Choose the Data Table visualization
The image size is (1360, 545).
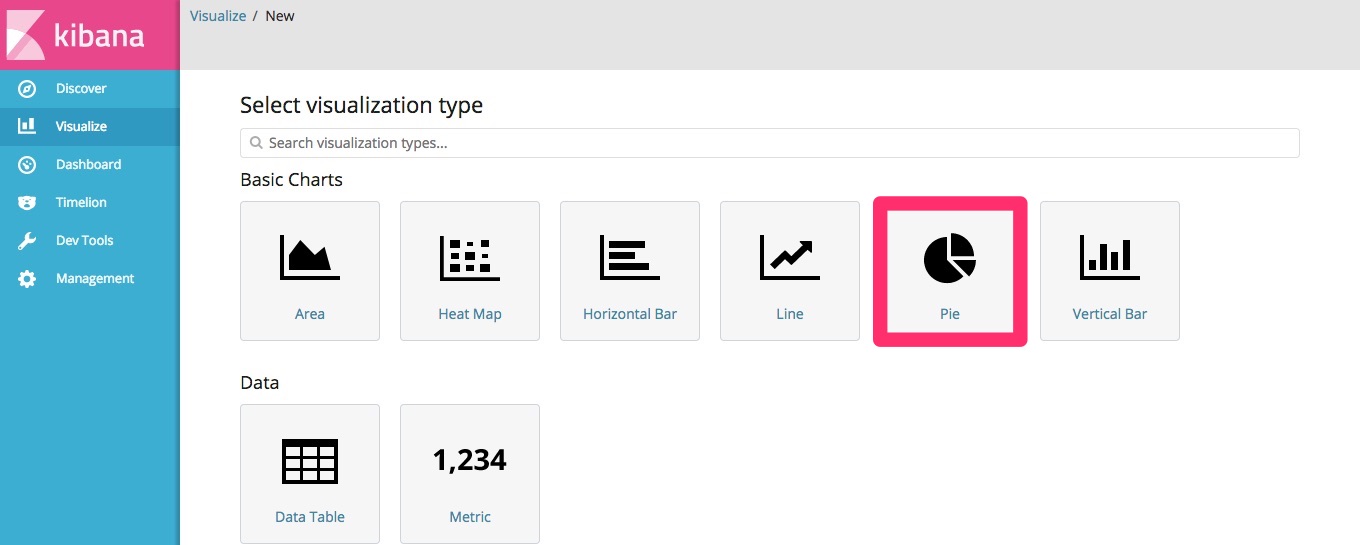[310, 474]
